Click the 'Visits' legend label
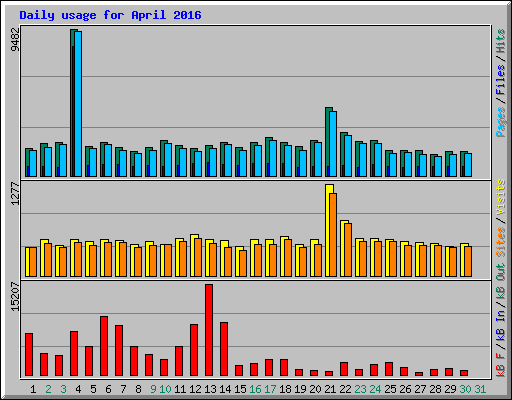The image size is (512, 400). (x=501, y=197)
